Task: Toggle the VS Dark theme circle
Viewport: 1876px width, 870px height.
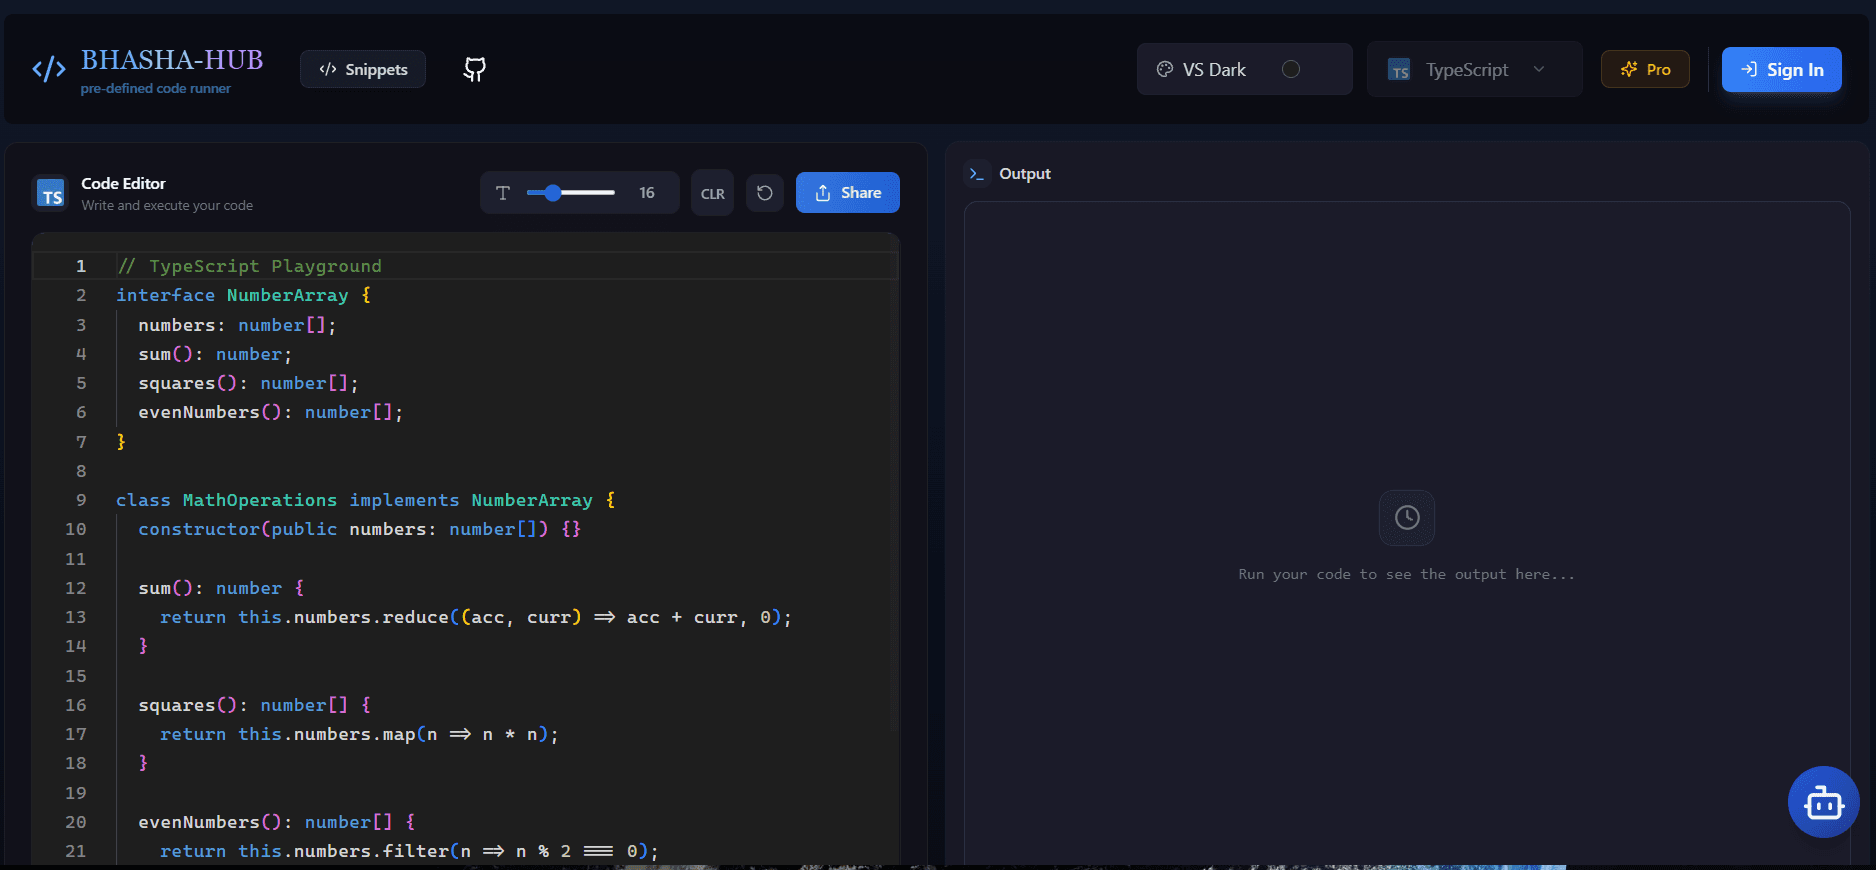Action: click(x=1291, y=69)
